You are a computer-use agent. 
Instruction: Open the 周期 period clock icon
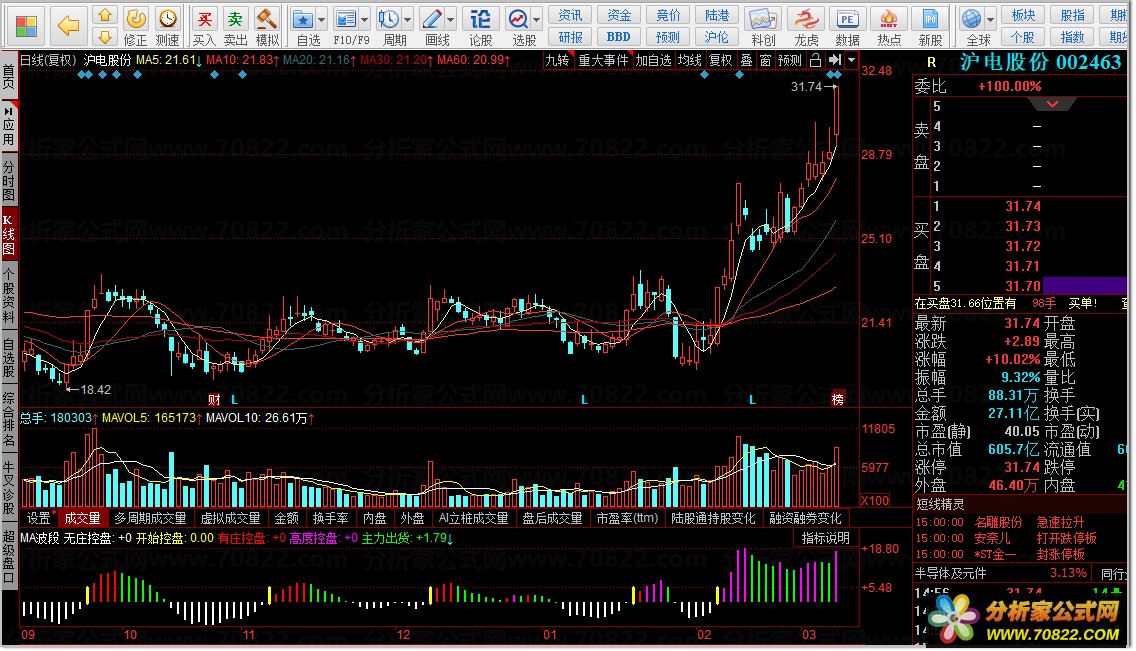[x=389, y=27]
